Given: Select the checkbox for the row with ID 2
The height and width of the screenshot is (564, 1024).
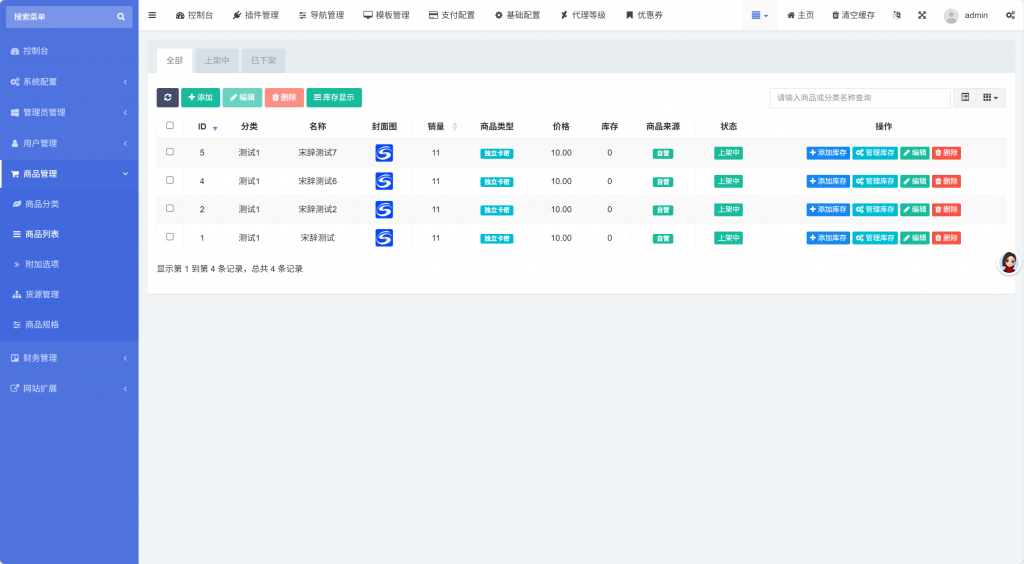Looking at the screenshot, I should pos(170,208).
